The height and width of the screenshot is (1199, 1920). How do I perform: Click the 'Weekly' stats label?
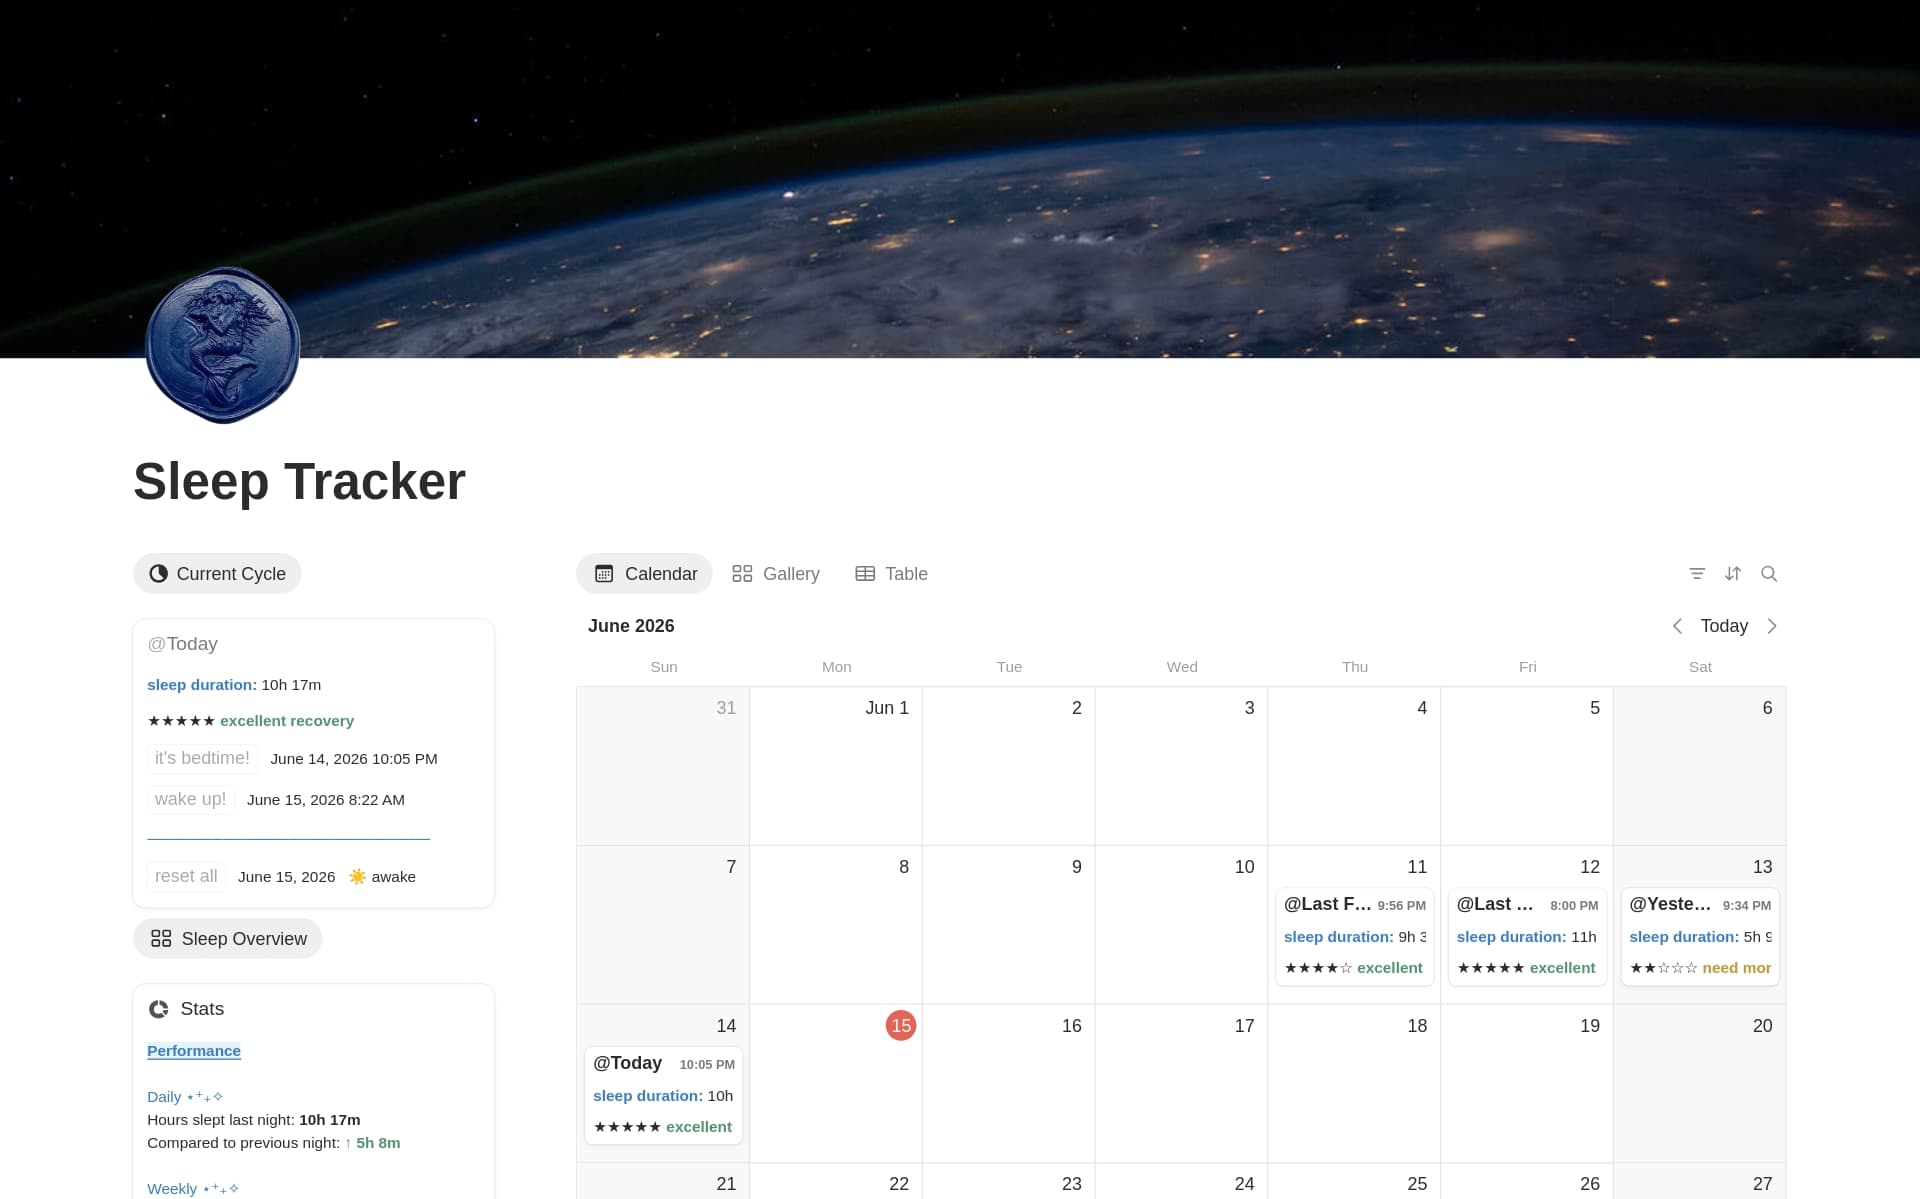(x=172, y=1189)
